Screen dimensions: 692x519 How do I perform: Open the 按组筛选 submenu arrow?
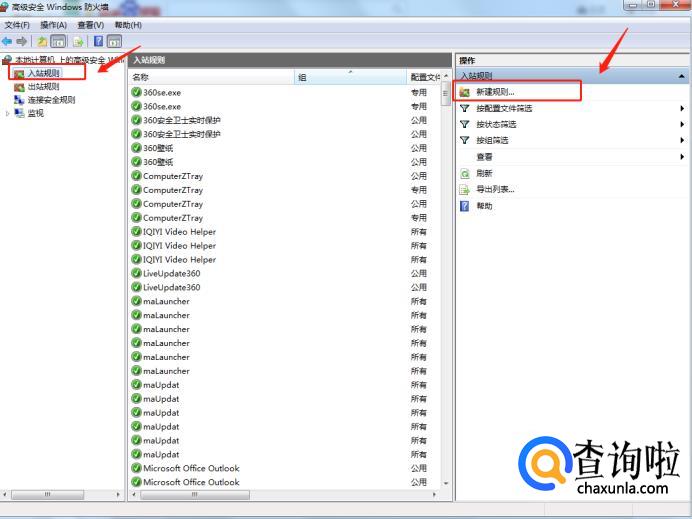click(x=682, y=140)
